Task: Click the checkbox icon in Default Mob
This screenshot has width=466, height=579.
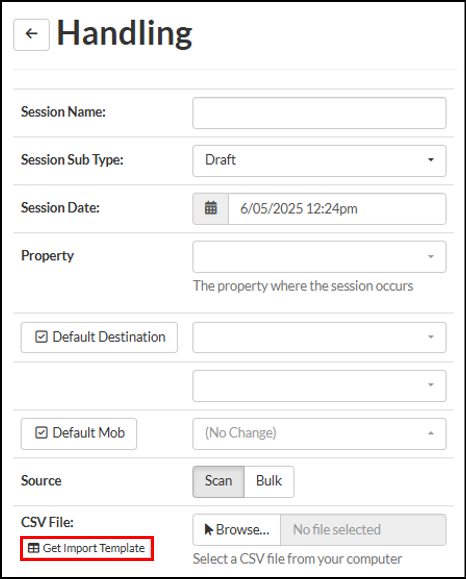Action: 41,433
